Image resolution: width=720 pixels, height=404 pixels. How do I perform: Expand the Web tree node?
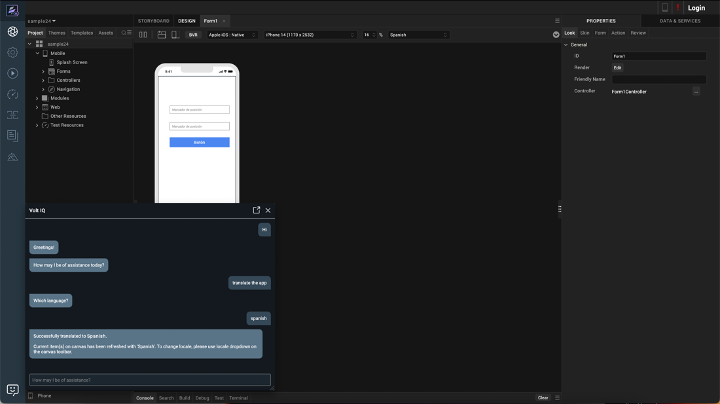coord(37,107)
